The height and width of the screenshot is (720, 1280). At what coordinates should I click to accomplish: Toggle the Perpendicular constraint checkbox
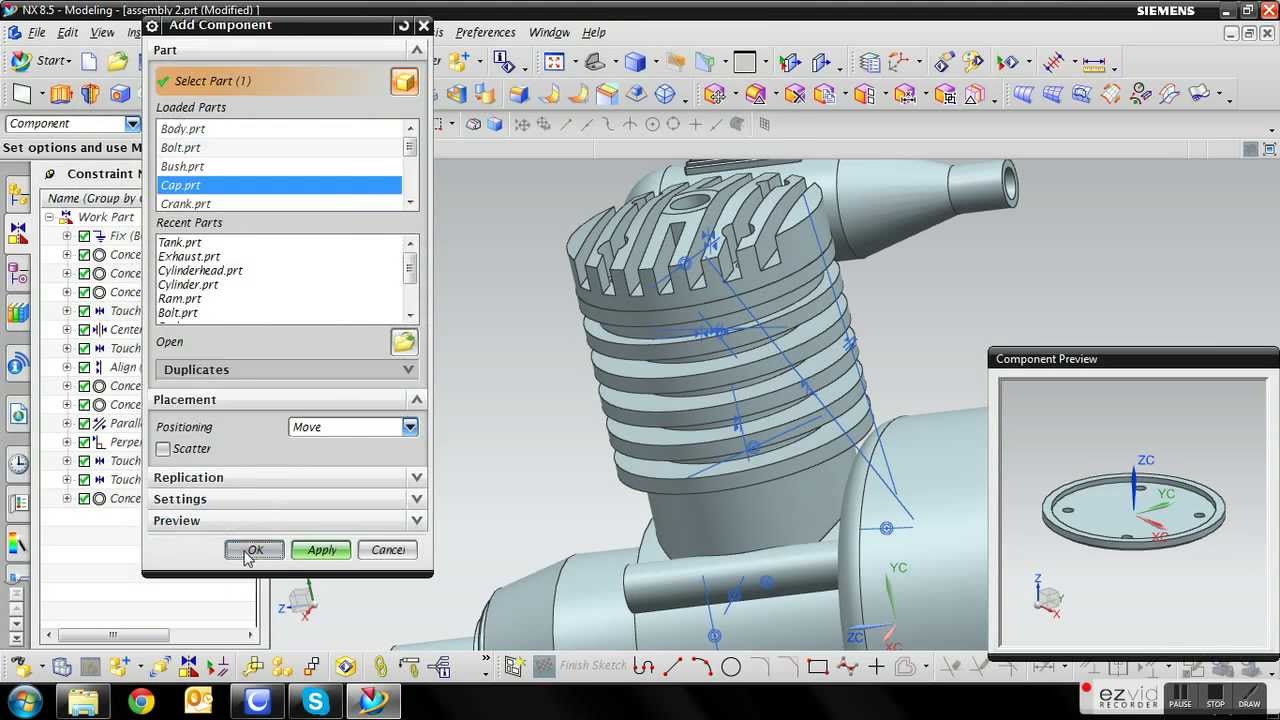point(84,442)
